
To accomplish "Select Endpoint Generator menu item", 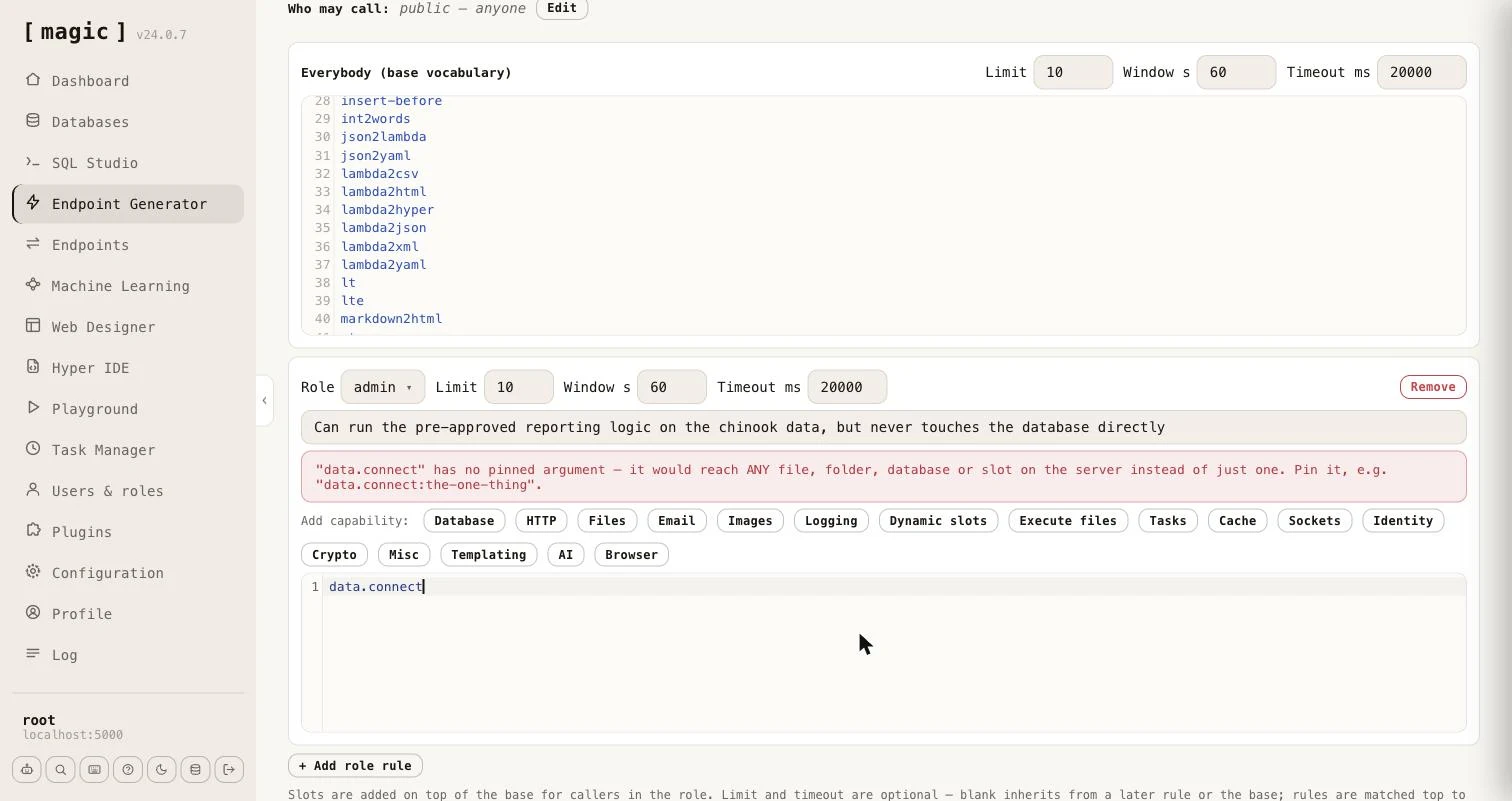I will pos(128,204).
